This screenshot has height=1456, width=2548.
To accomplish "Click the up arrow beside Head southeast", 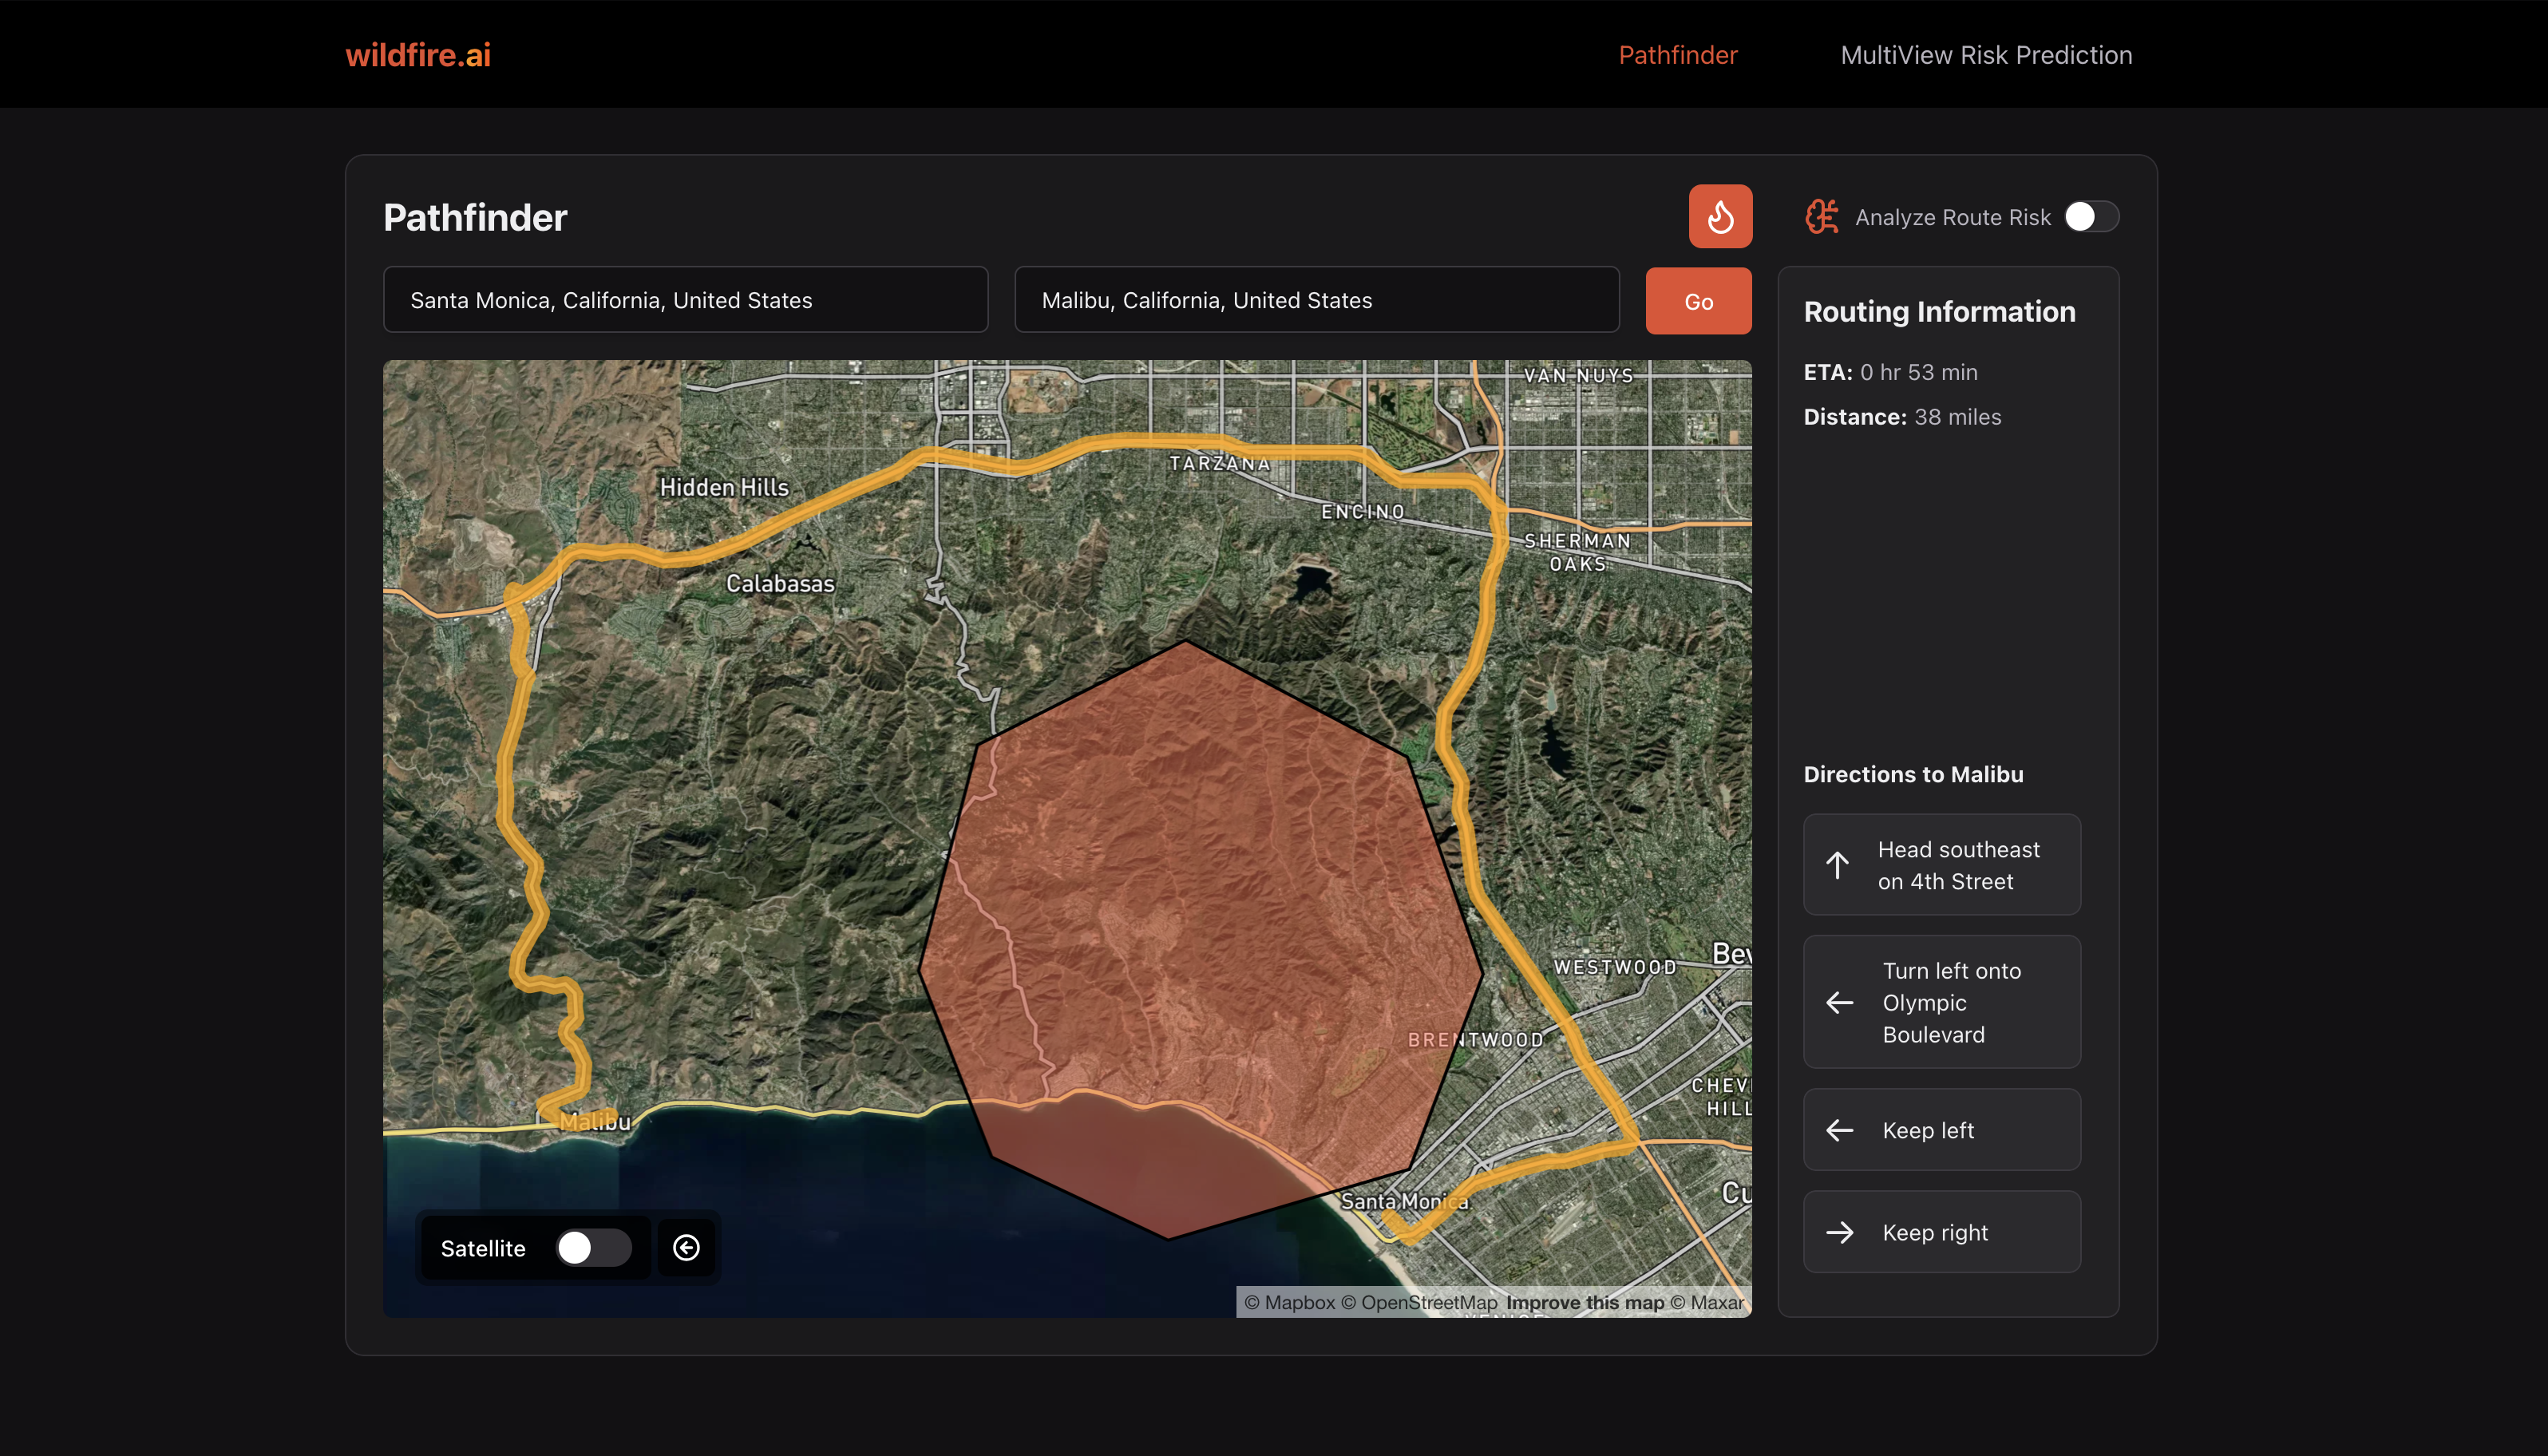I will point(1837,865).
